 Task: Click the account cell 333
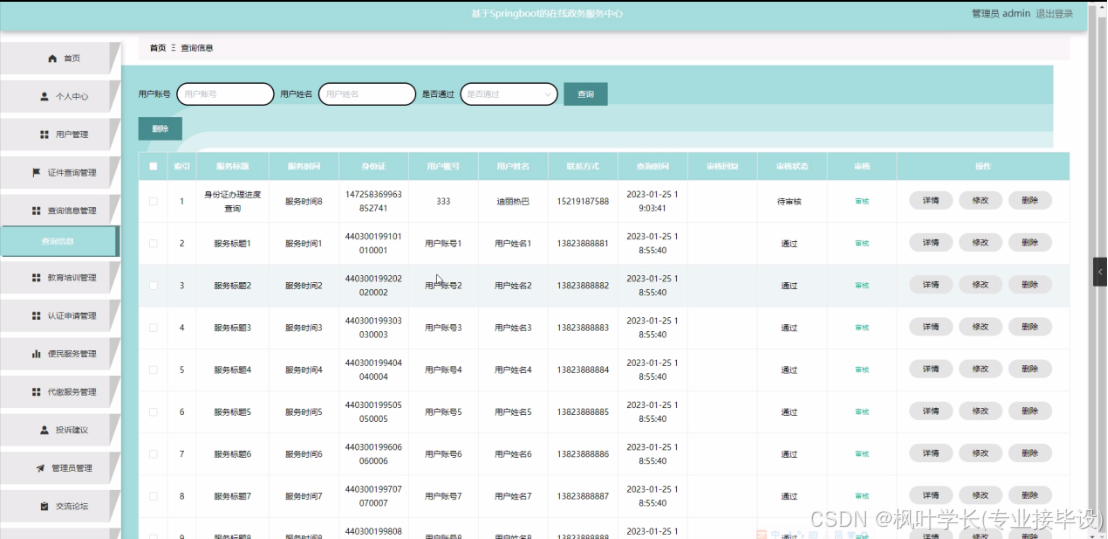(x=443, y=201)
